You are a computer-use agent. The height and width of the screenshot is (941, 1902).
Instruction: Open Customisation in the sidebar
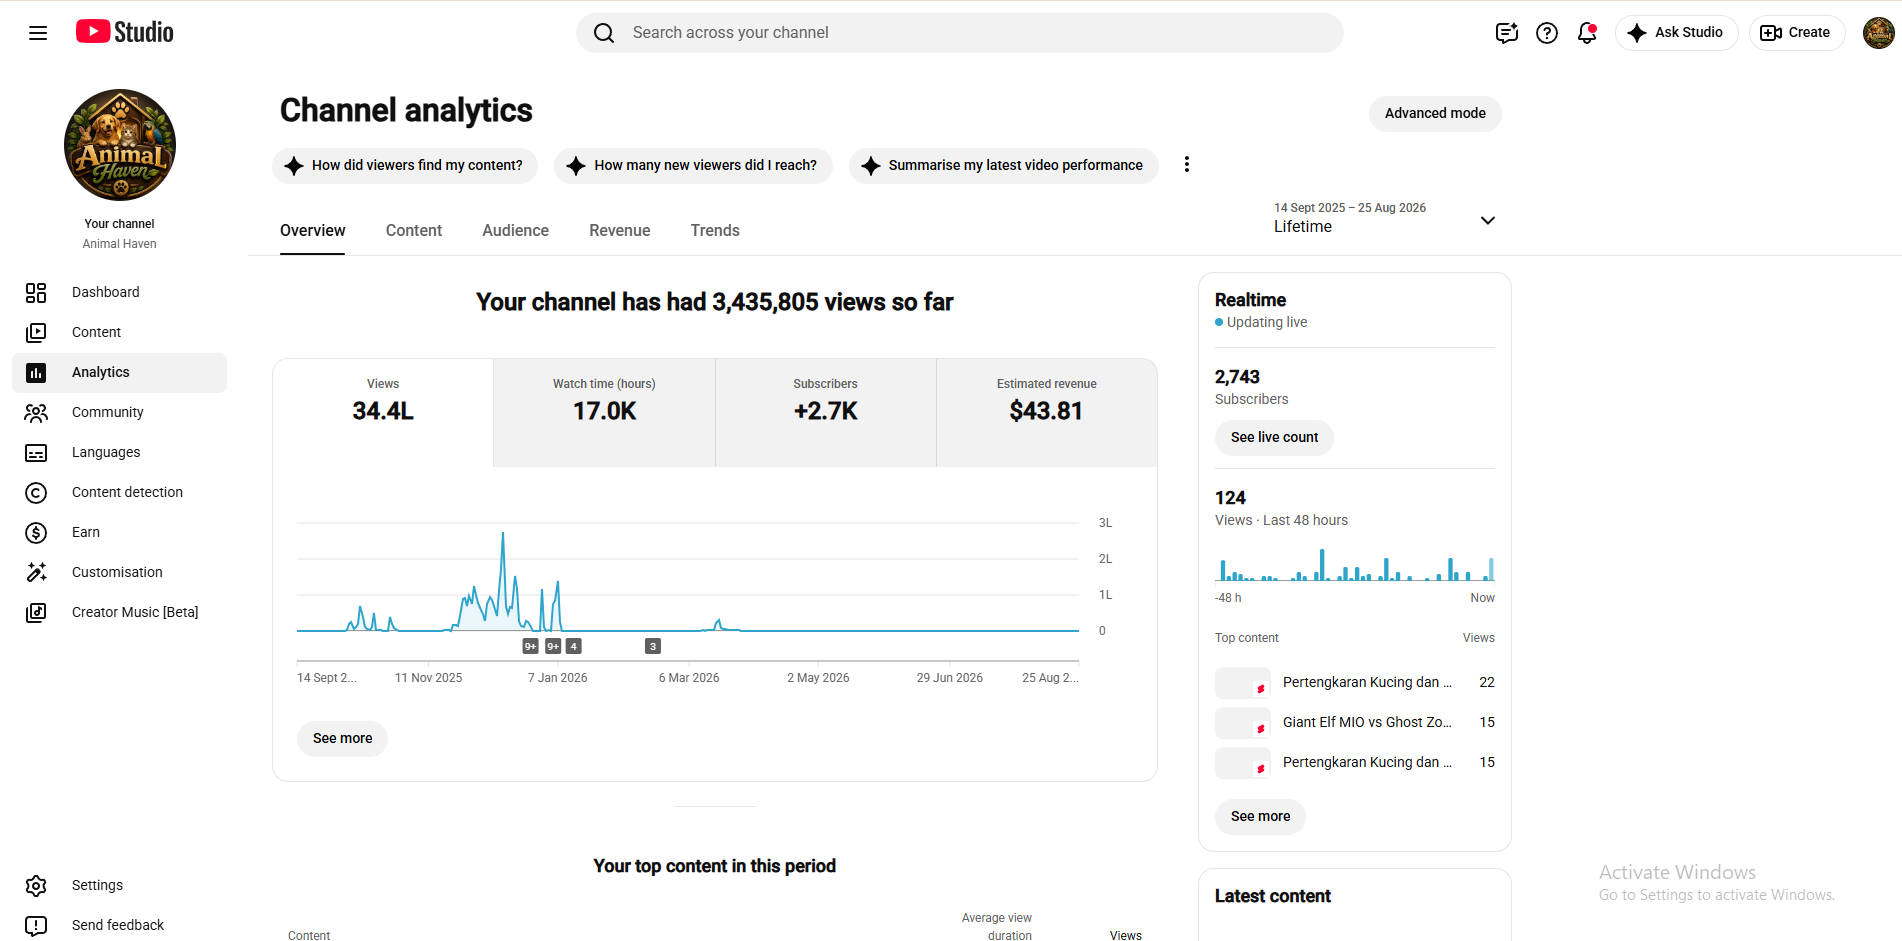[x=120, y=572]
